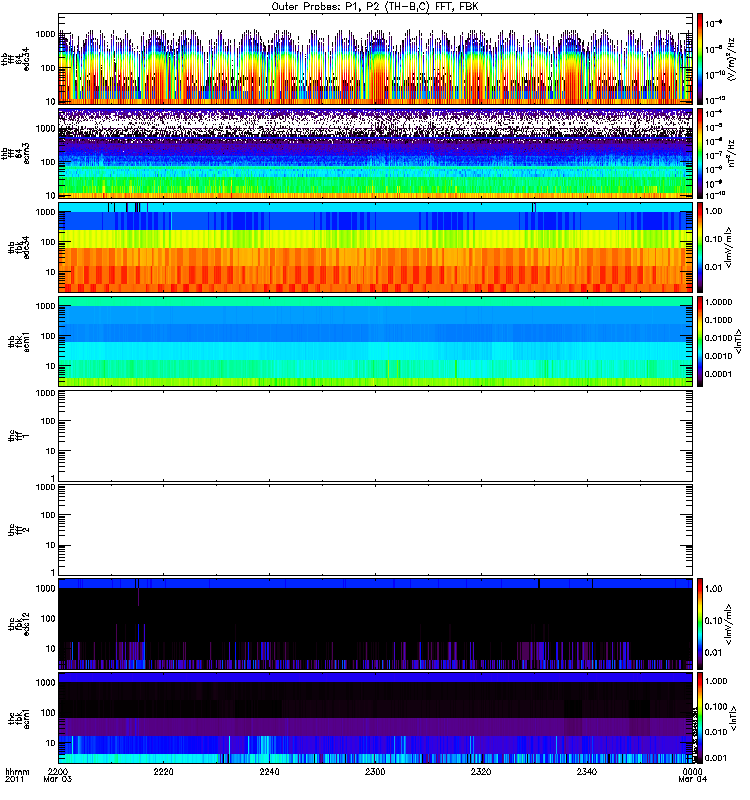This screenshot has width=750, height=800.
Task: Click the (V/m)²/Hz color bar of top panel
Action: pos(700,59)
